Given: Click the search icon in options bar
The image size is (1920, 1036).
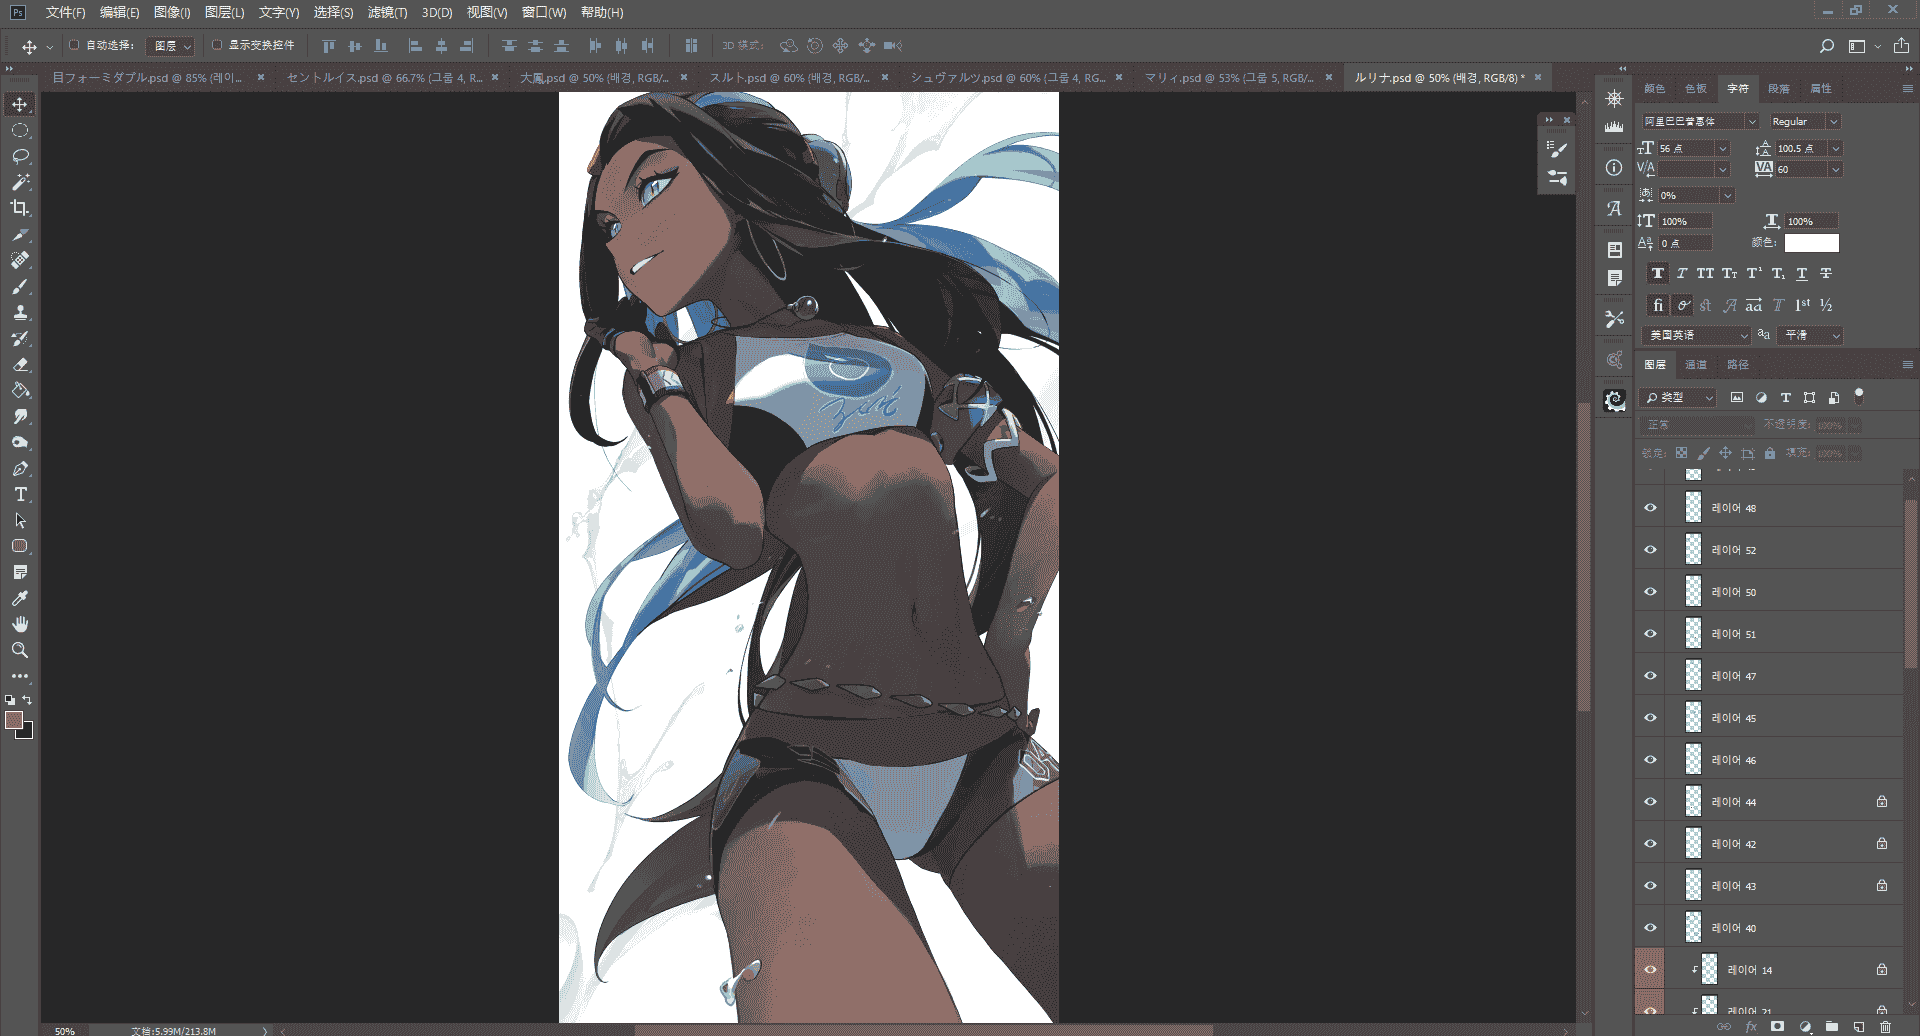Looking at the screenshot, I should [x=1827, y=46].
